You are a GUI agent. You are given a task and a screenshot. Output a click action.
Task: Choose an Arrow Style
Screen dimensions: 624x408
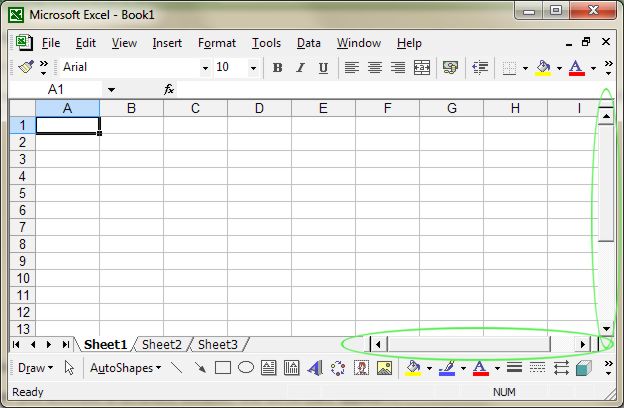click(561, 368)
